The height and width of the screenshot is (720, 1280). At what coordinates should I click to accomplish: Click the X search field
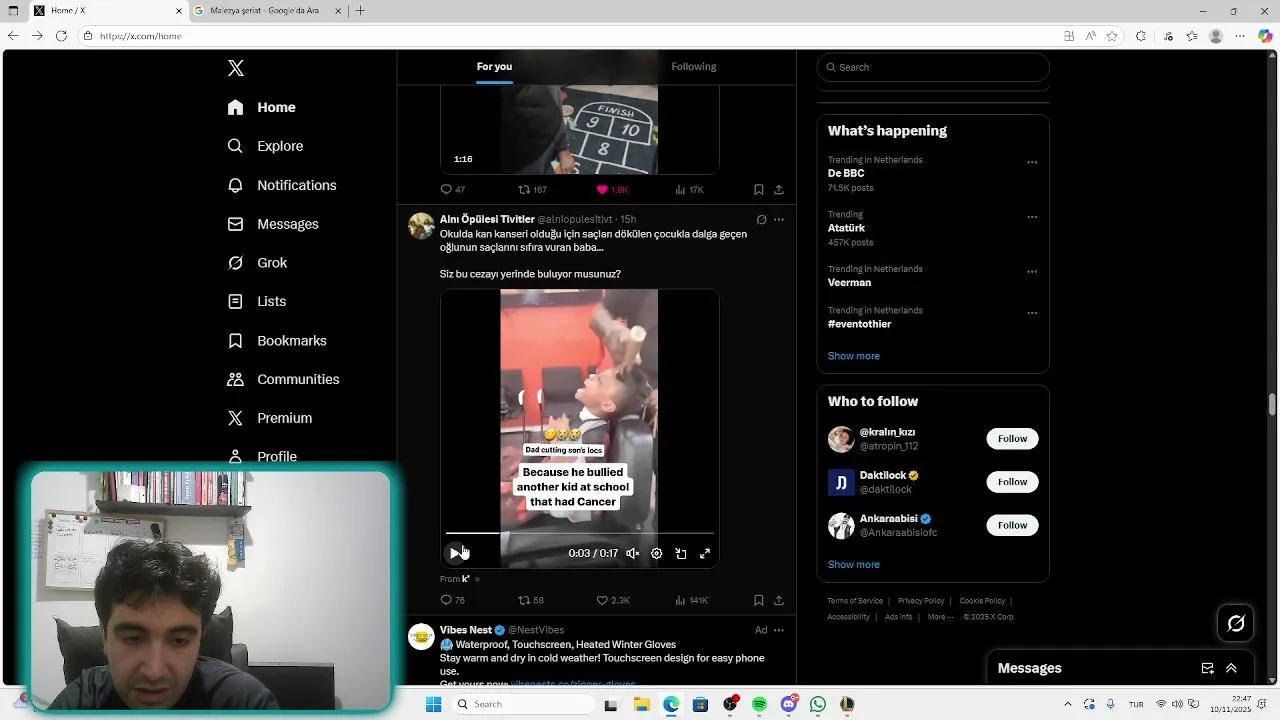[933, 67]
